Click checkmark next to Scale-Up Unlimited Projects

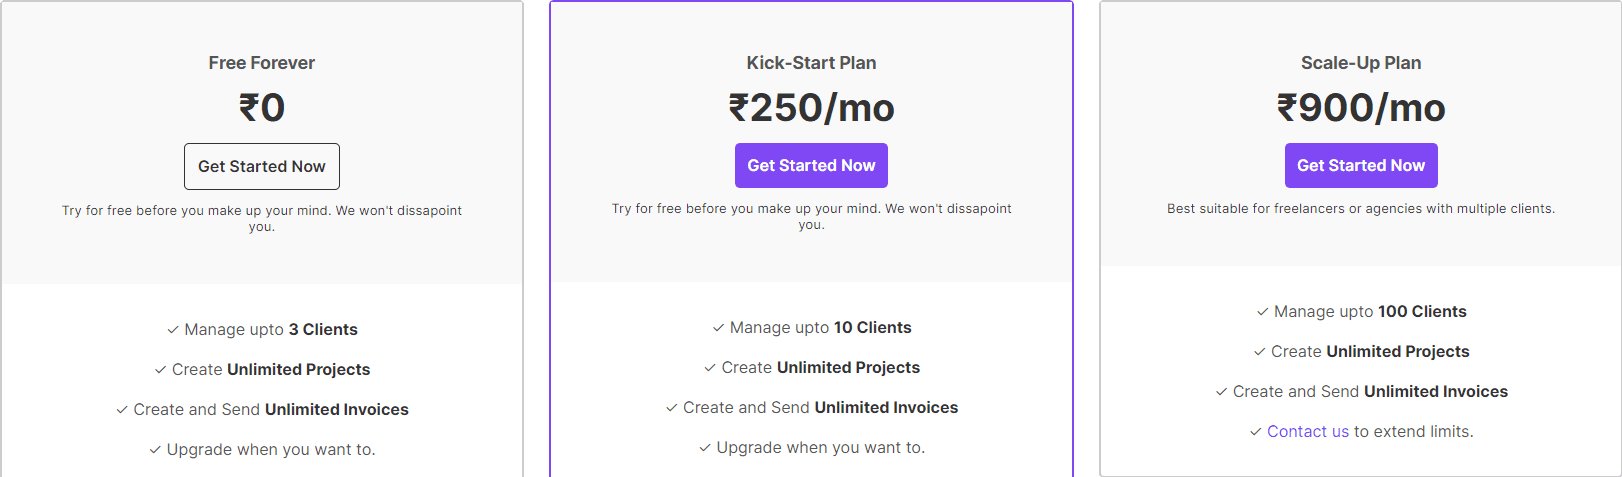1259,352
